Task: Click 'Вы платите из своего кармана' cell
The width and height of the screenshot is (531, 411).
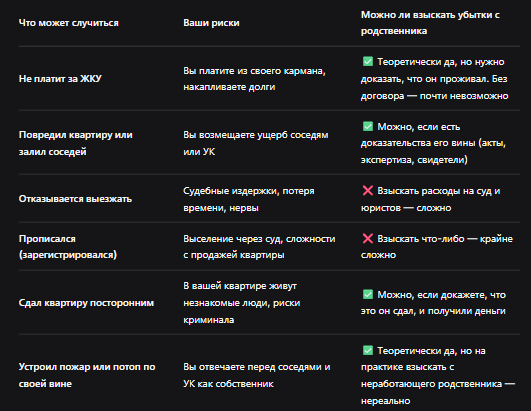Action: [x=254, y=79]
